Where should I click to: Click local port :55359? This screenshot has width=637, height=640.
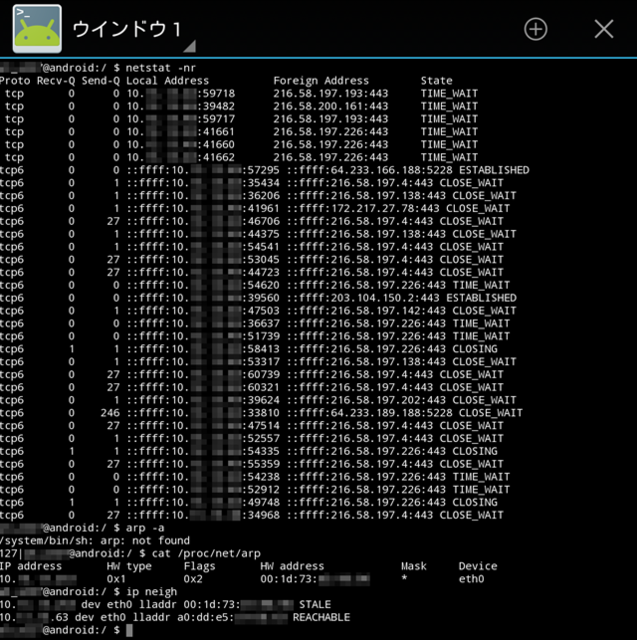click(261, 464)
